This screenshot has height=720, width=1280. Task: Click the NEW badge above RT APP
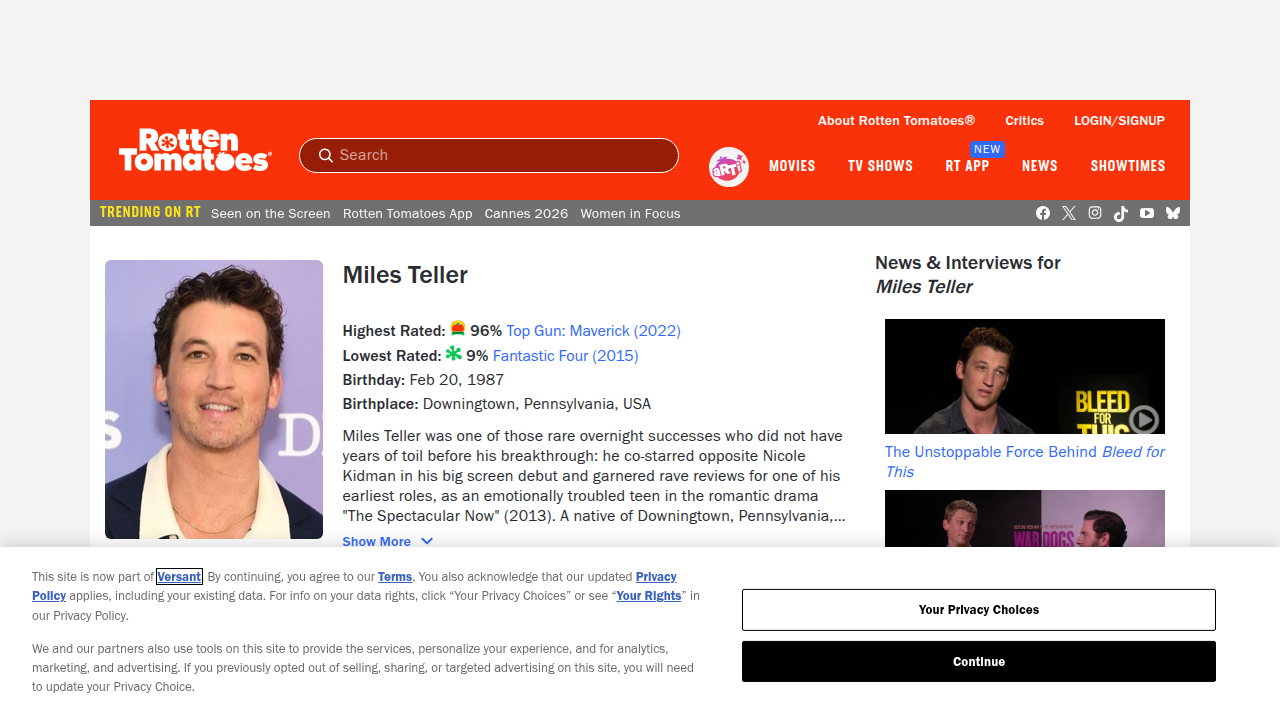pos(987,149)
